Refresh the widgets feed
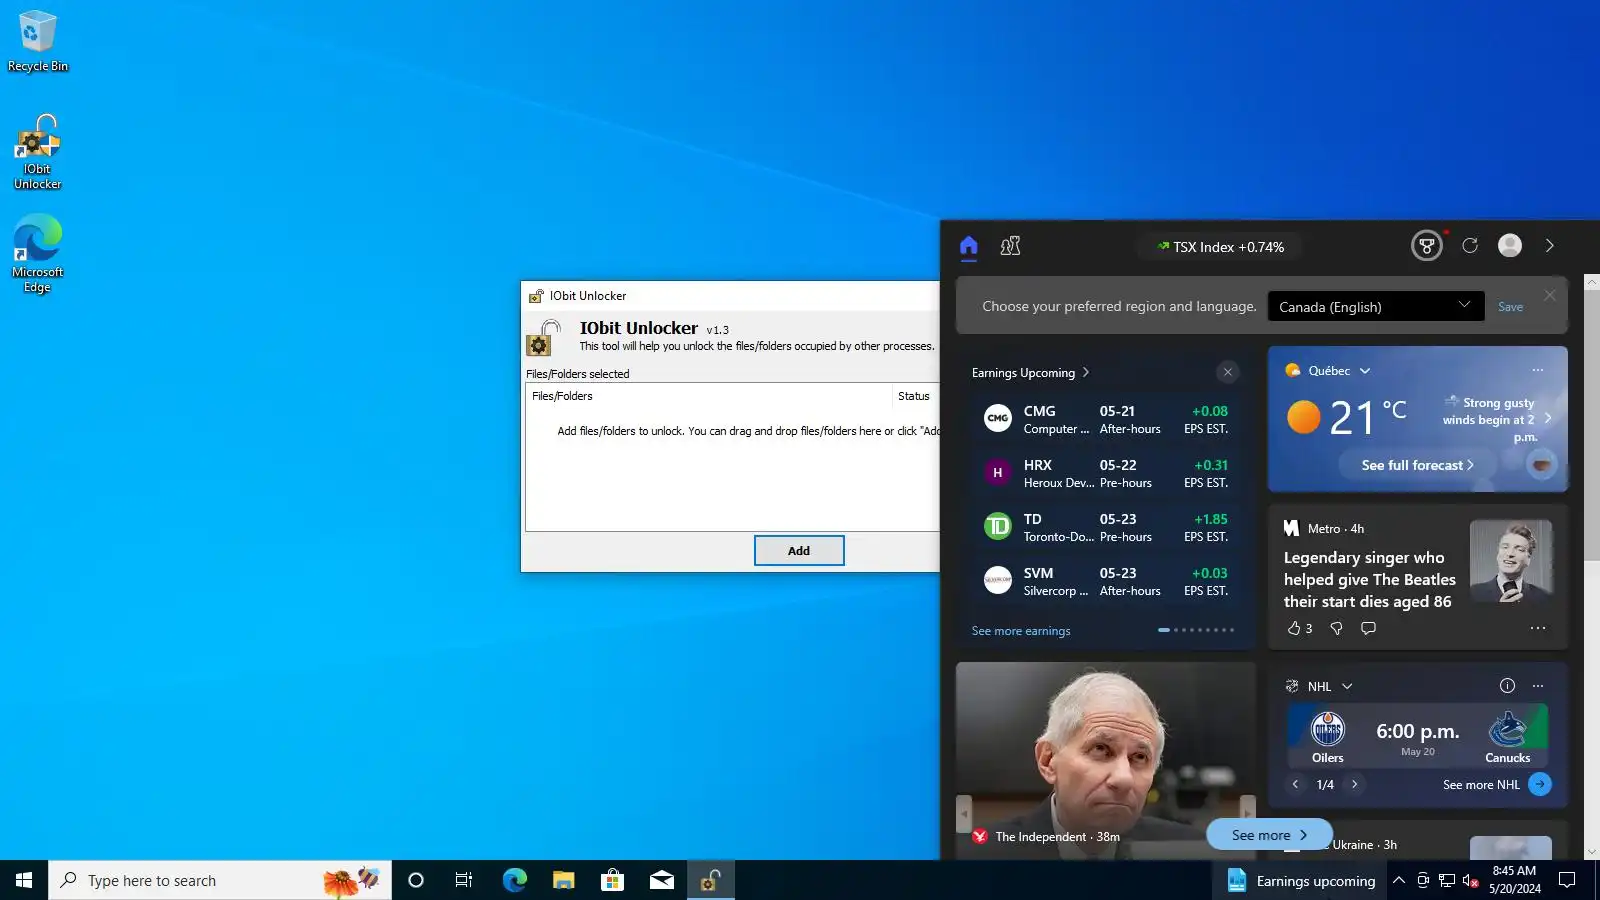1600x900 pixels. (1470, 246)
